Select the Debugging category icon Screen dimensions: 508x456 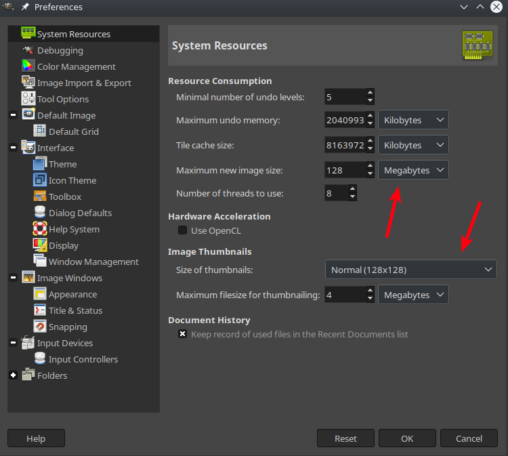pos(28,50)
